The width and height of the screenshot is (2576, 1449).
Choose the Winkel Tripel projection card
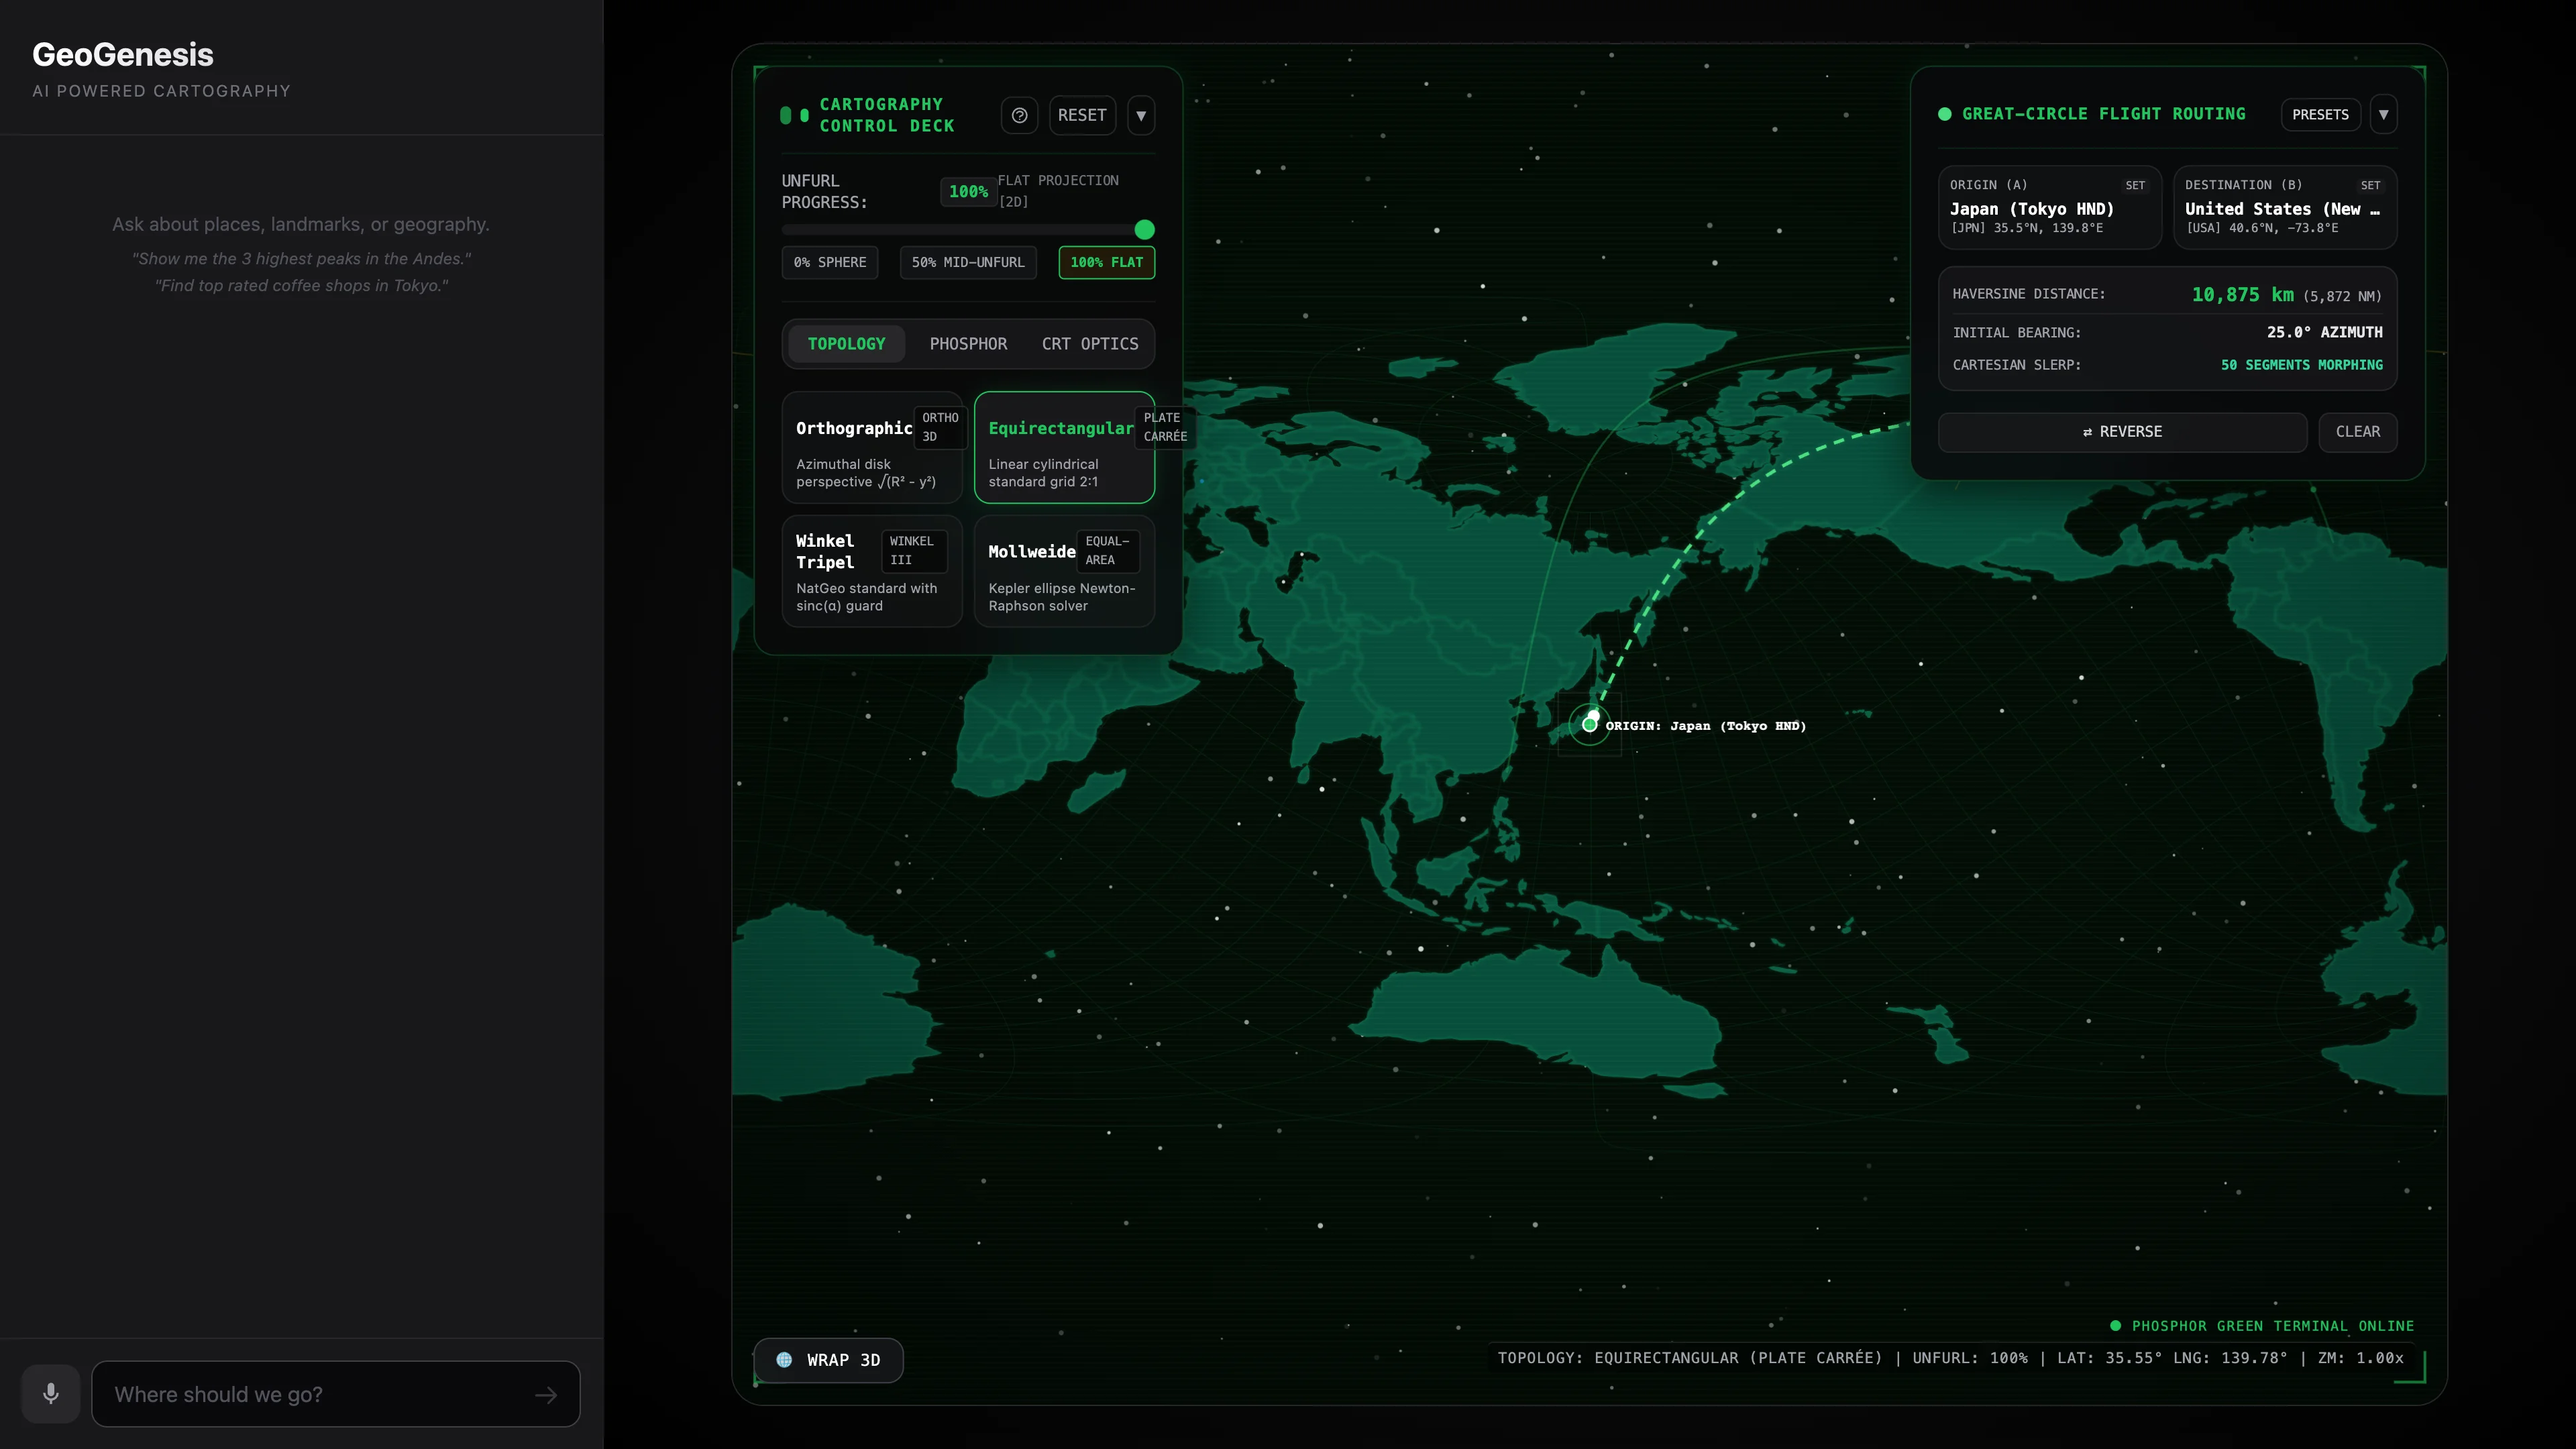click(x=872, y=571)
